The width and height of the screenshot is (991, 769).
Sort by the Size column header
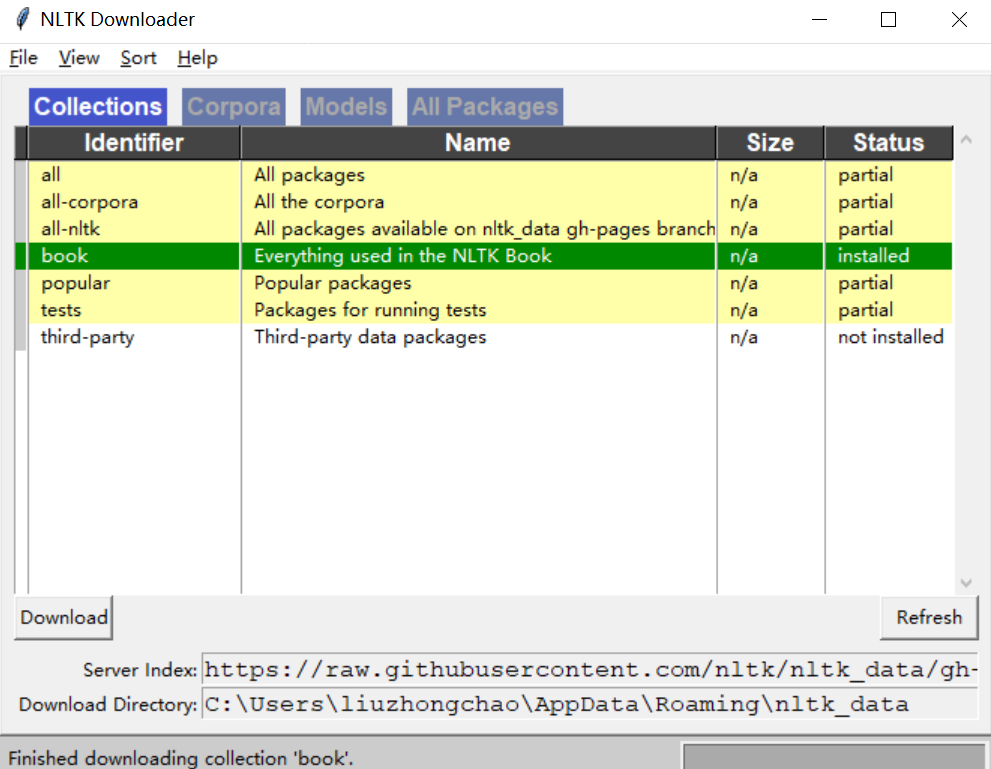tap(770, 143)
